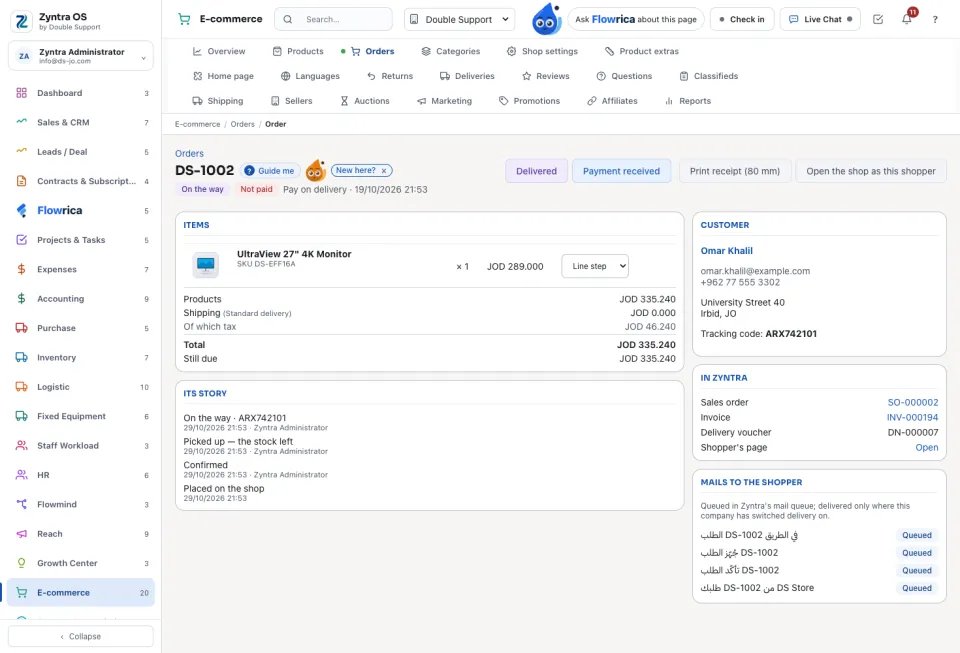Screen dimensions: 960x653
Task: Open the Leads / Deal icon
Action: point(21,152)
